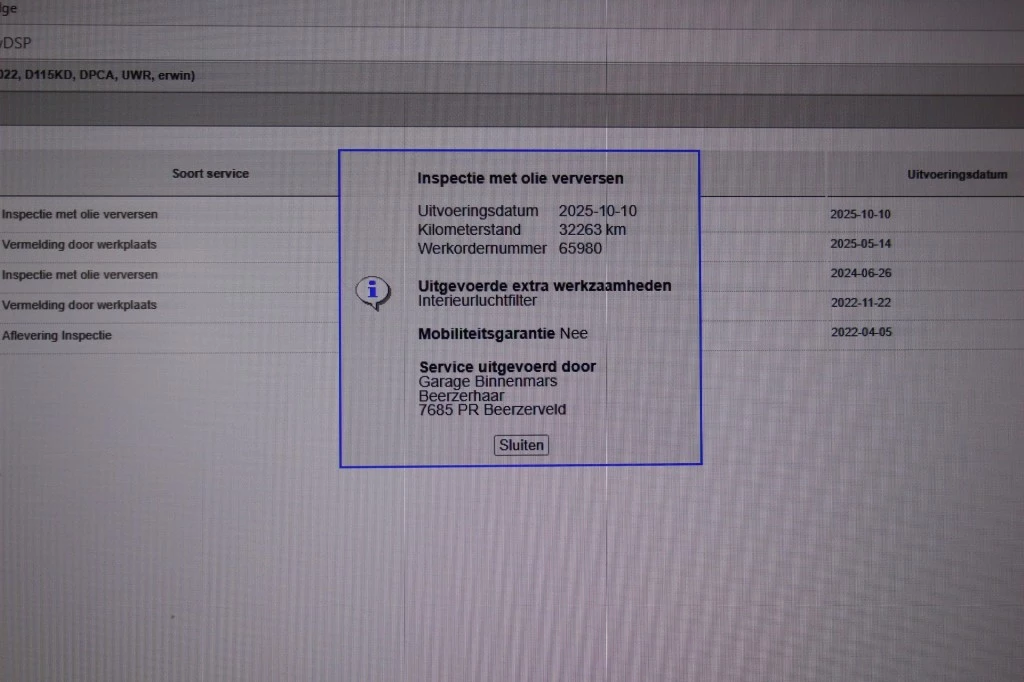Screen dimensions: 1024x682
Task: Click the Garage Binnenmars name
Action: point(488,382)
